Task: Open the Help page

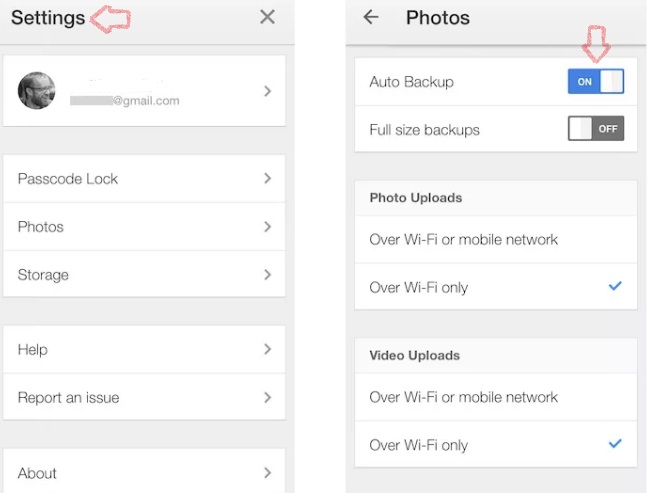Action: click(x=33, y=350)
